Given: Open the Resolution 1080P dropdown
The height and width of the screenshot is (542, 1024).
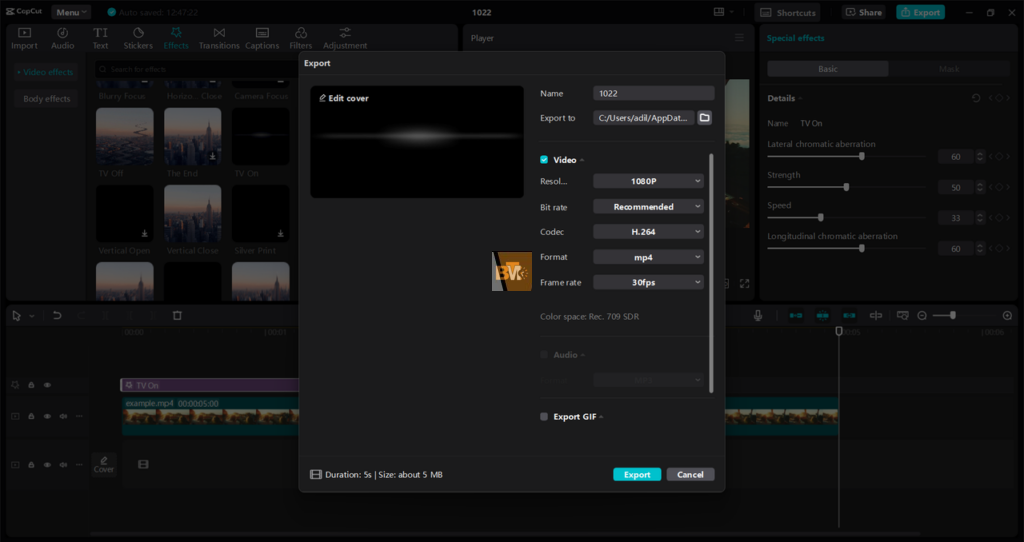Looking at the screenshot, I should 648,181.
